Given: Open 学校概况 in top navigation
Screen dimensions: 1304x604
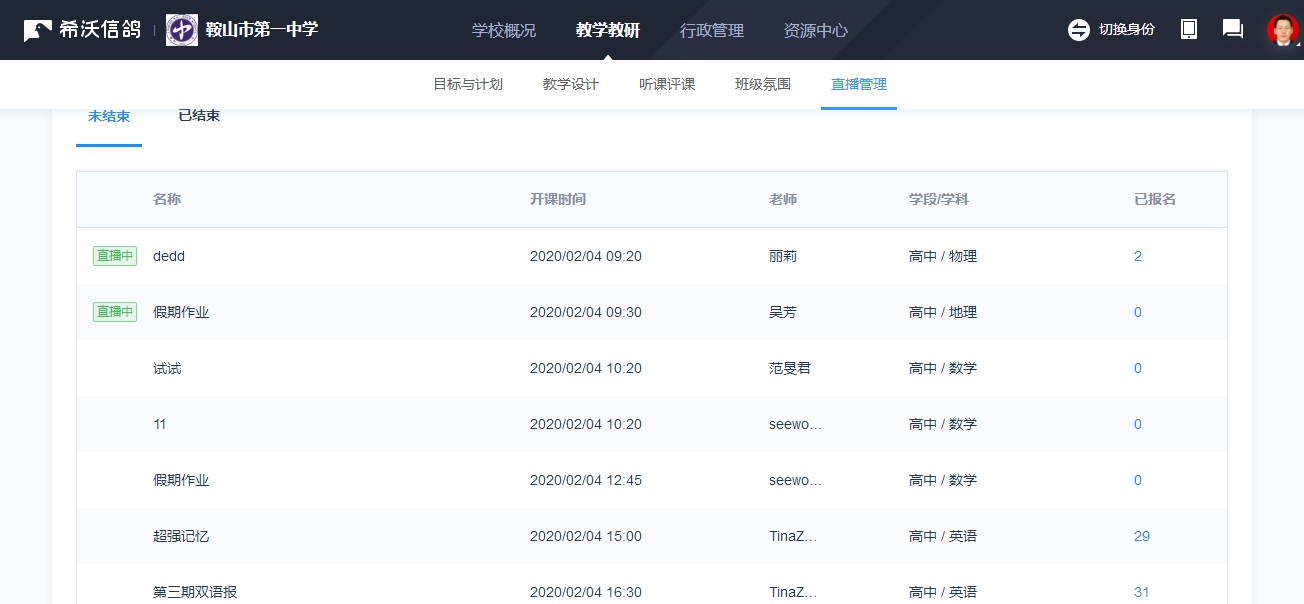Looking at the screenshot, I should pyautogui.click(x=504, y=31).
